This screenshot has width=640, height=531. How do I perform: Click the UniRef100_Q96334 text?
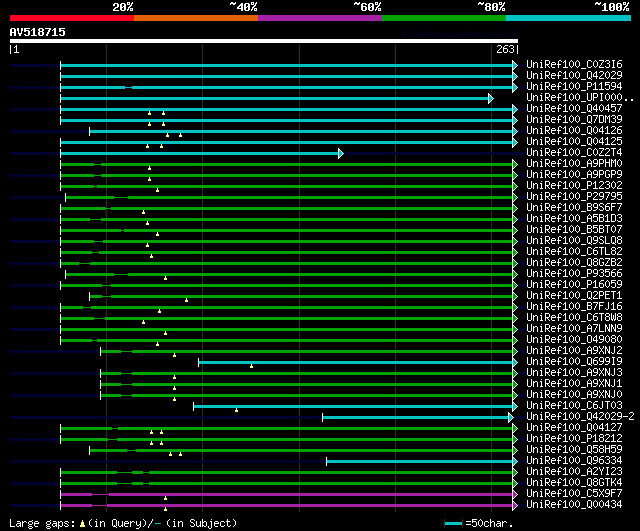point(574,461)
